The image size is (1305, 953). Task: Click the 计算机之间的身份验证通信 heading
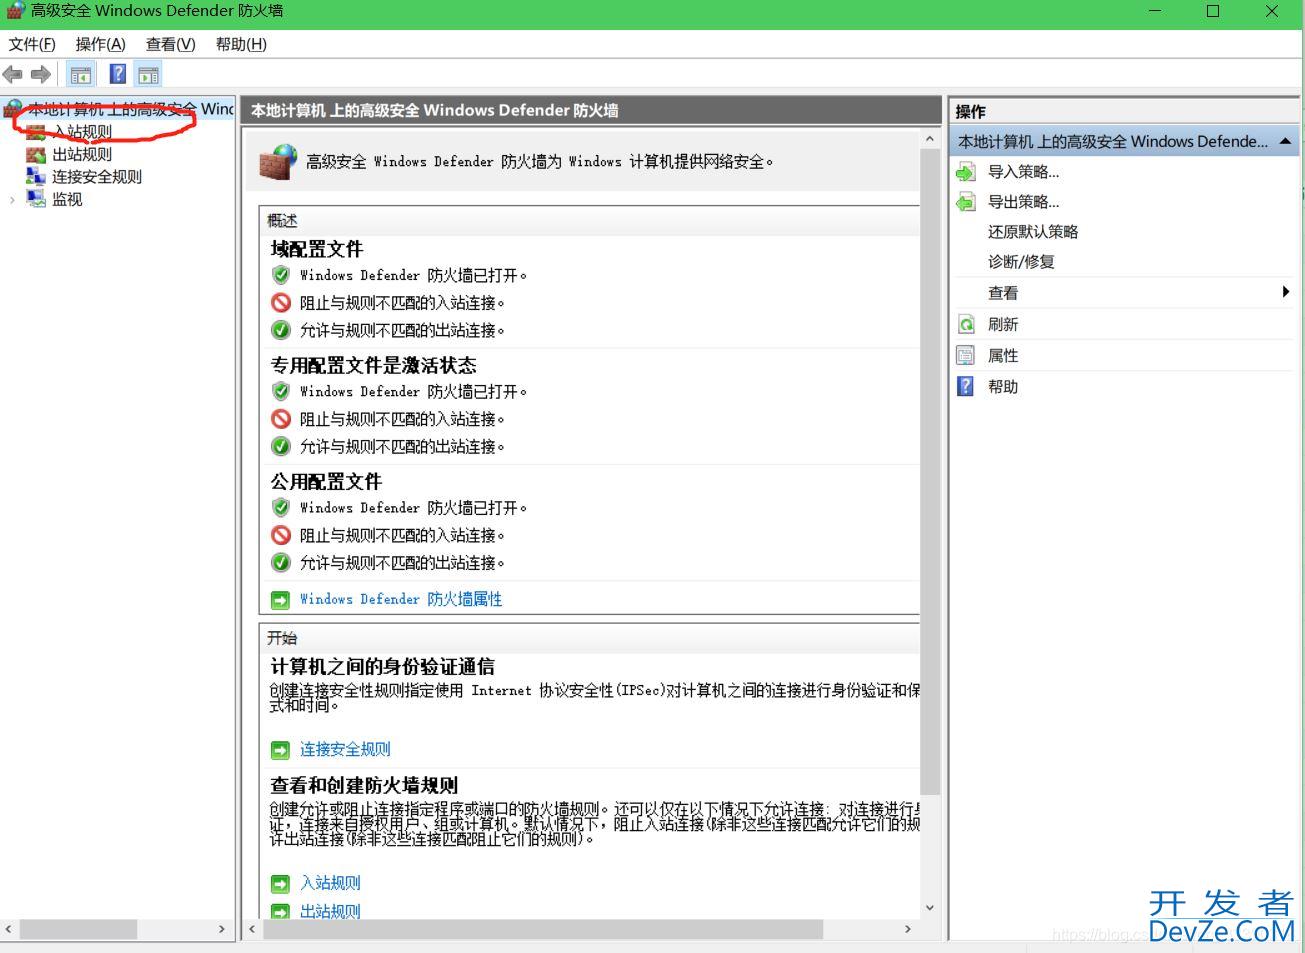pyautogui.click(x=382, y=666)
